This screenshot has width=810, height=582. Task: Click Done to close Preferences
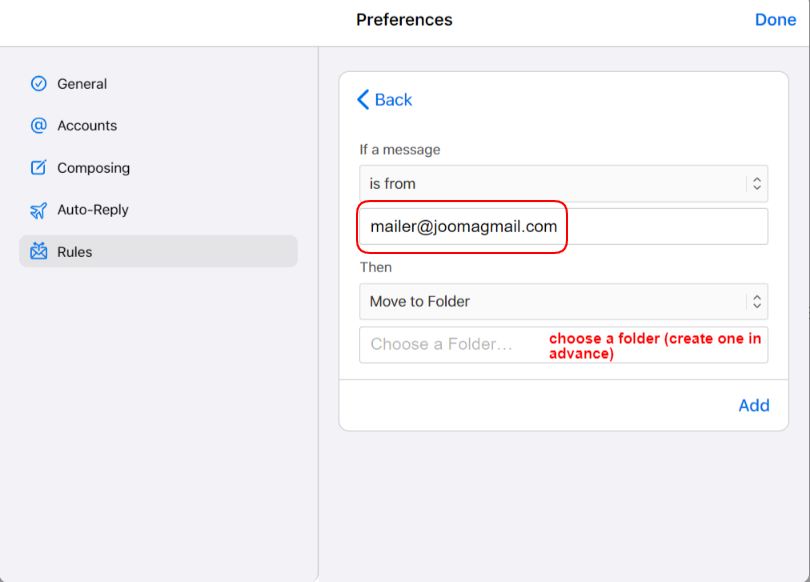775,20
